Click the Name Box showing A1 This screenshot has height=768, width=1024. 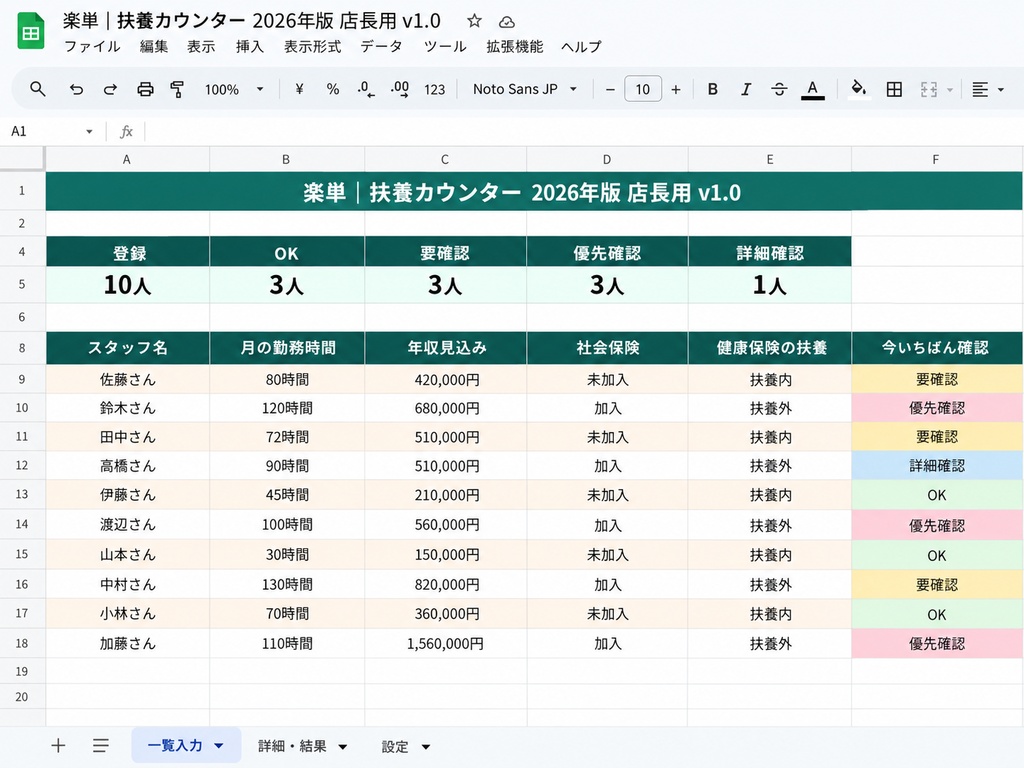point(51,131)
